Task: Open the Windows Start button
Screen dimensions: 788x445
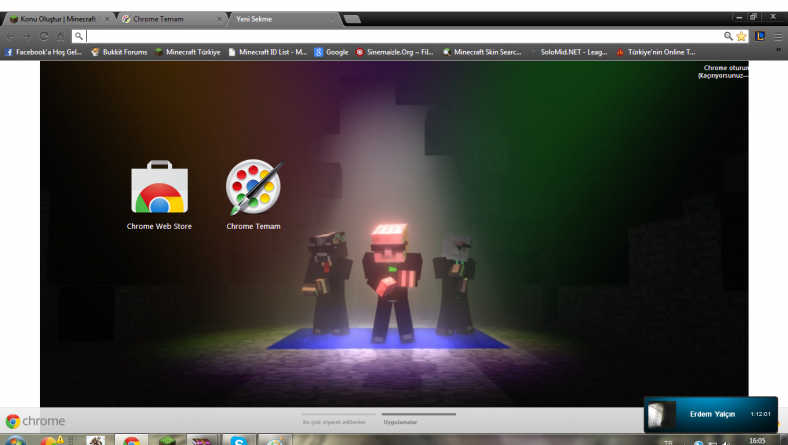Action: click(x=14, y=440)
